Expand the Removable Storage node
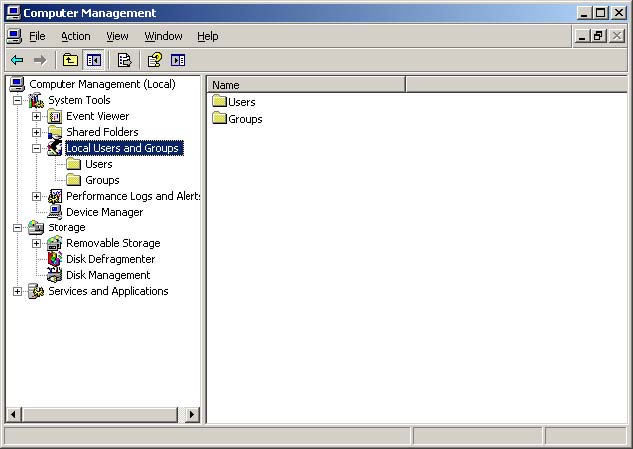The image size is (633, 449). coord(36,243)
